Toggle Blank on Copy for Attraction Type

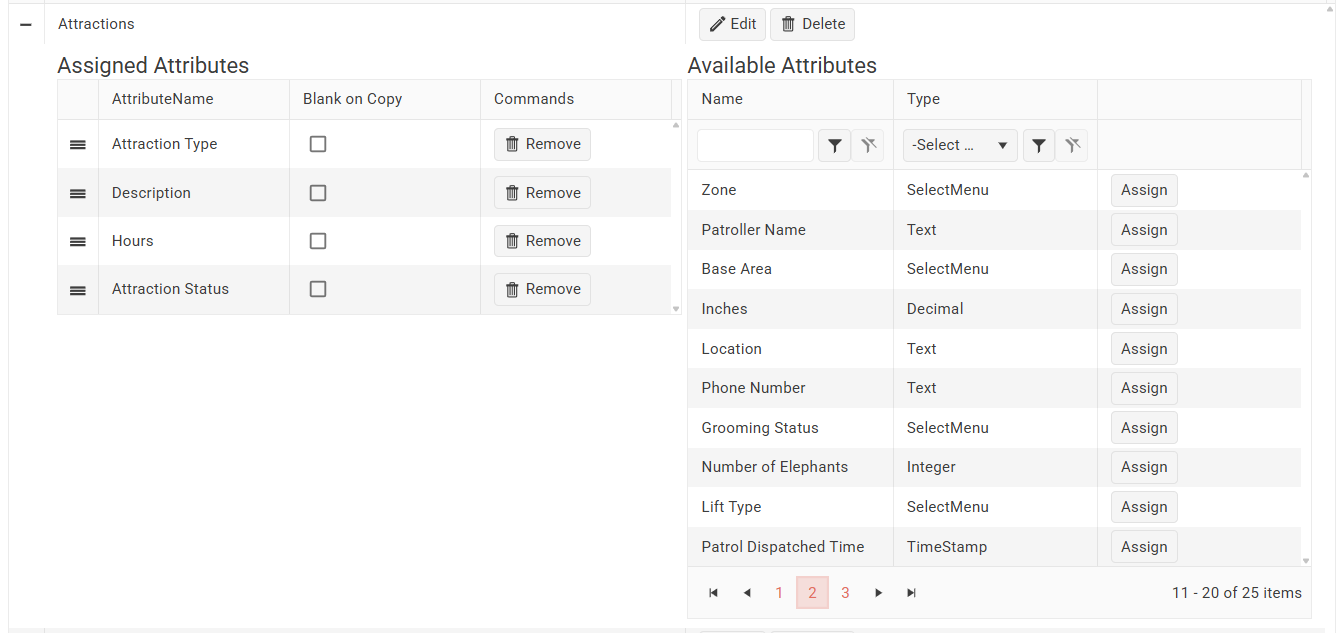click(x=318, y=144)
